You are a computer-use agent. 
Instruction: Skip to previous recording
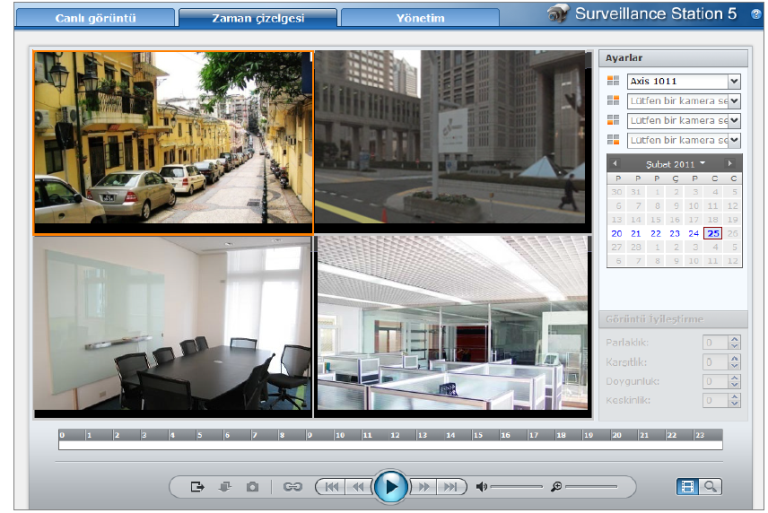(330, 487)
